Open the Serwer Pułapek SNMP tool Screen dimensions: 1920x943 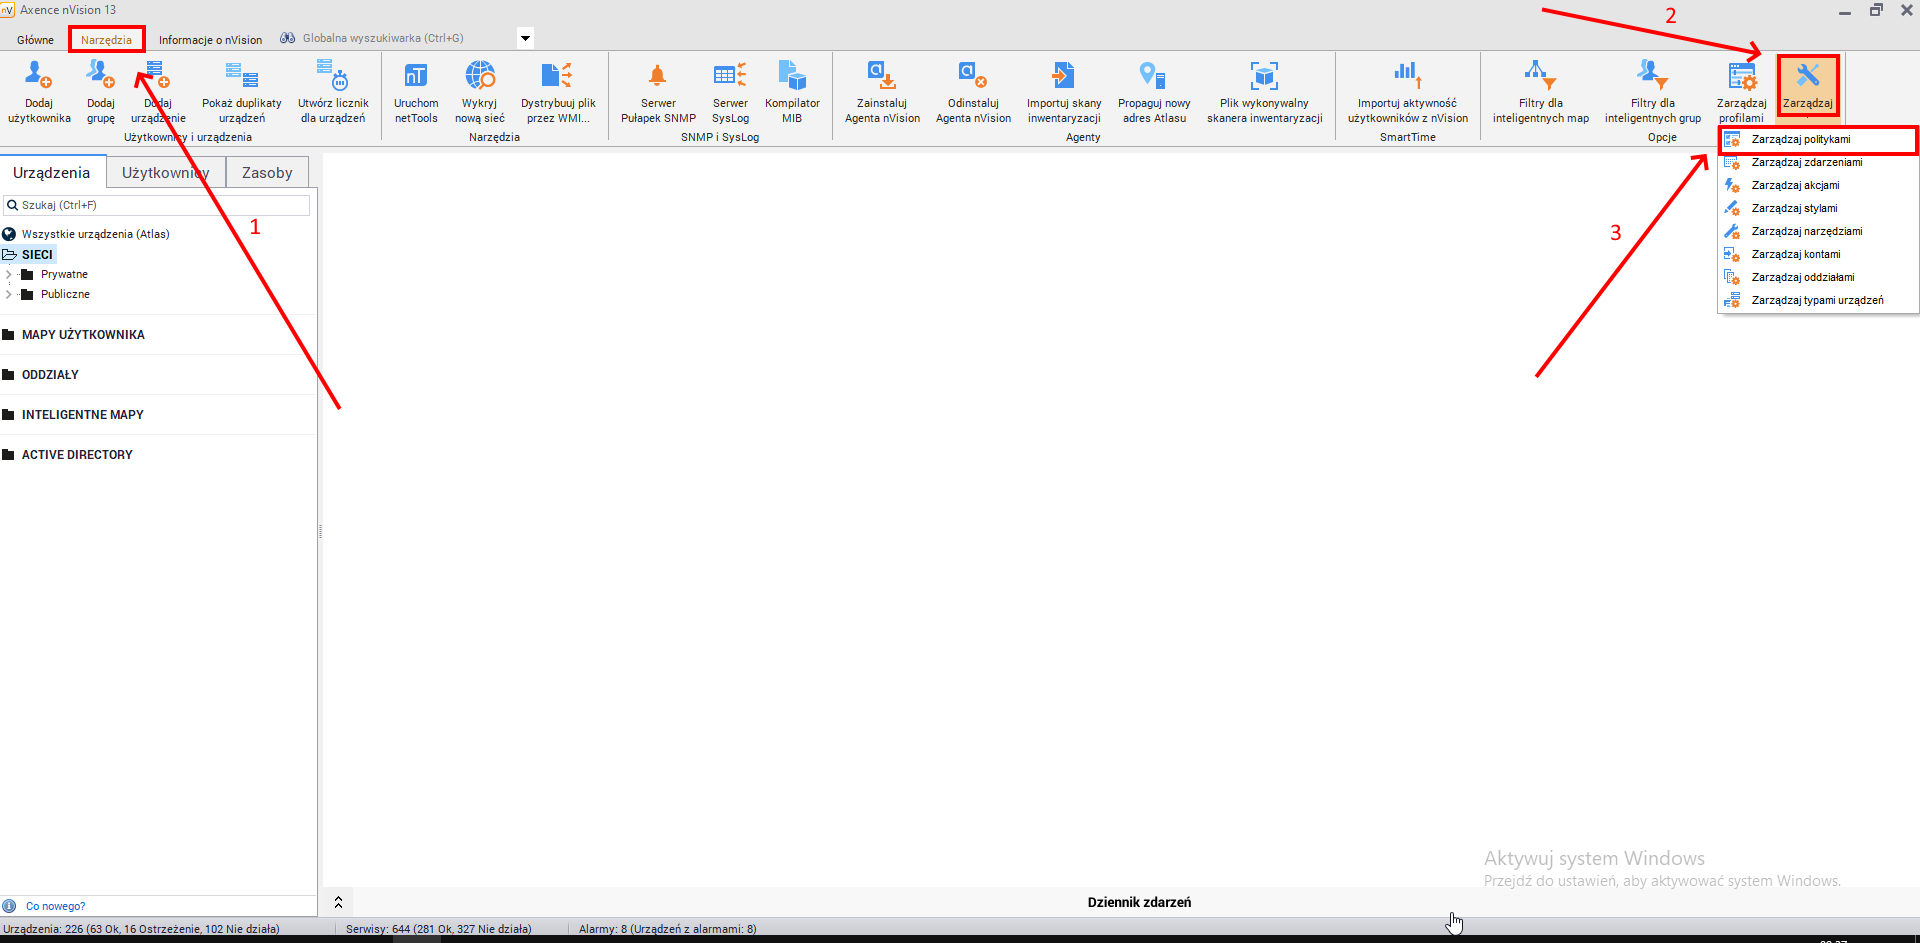click(x=658, y=76)
